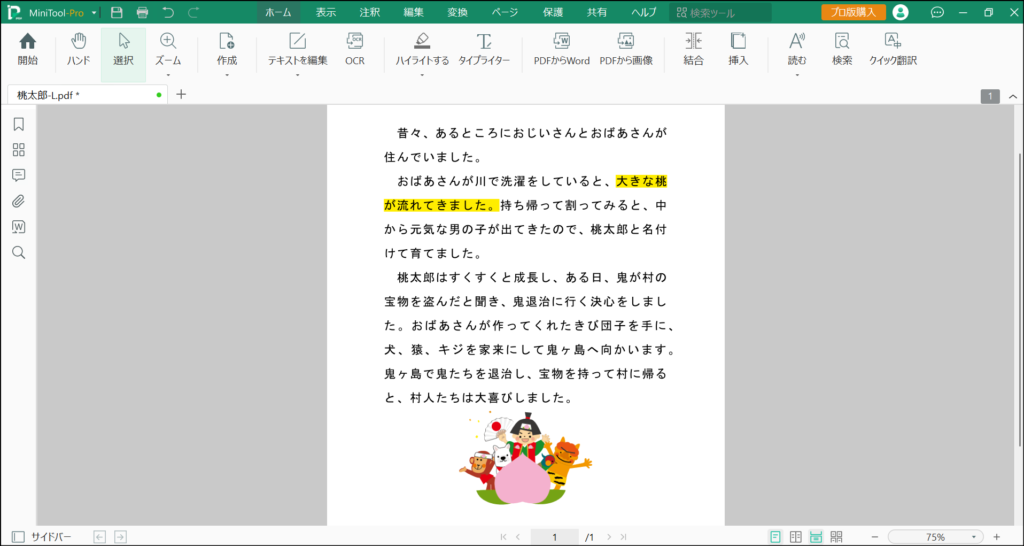Image resolution: width=1024 pixels, height=546 pixels.
Task: Switch to two-page view mode
Action: (x=795, y=537)
